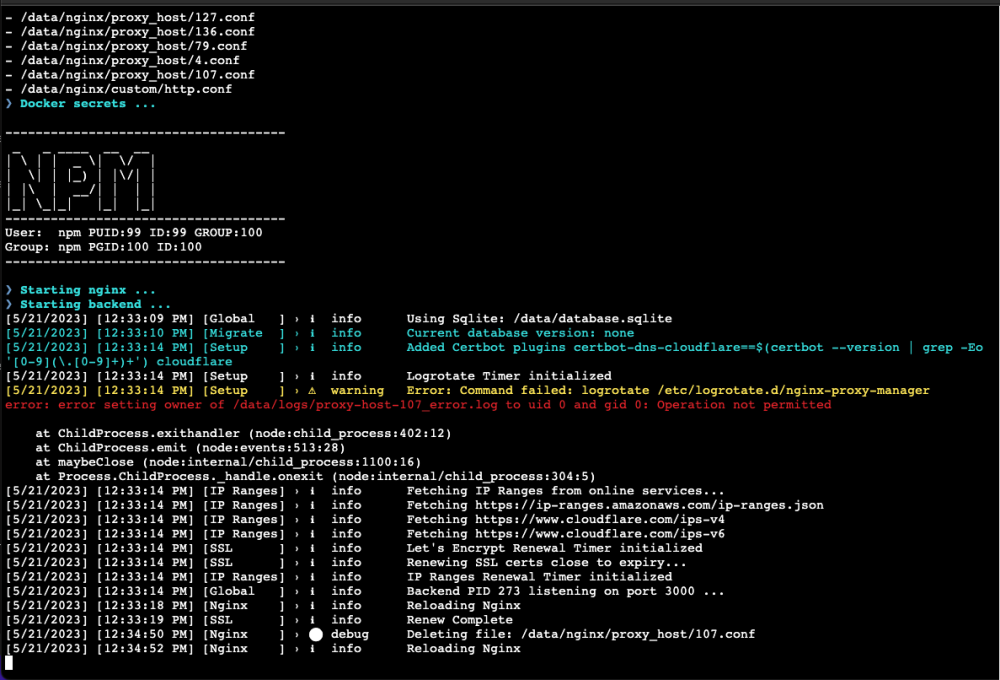Click the warning triangle icon in Setup line
Screen dimensions: 1000x680
[312, 390]
